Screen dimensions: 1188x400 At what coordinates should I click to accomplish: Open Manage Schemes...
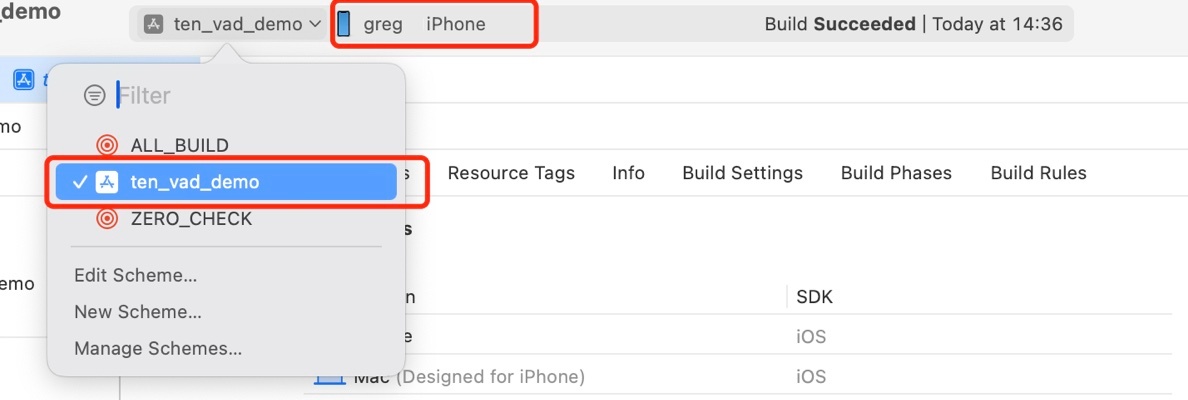(x=158, y=348)
